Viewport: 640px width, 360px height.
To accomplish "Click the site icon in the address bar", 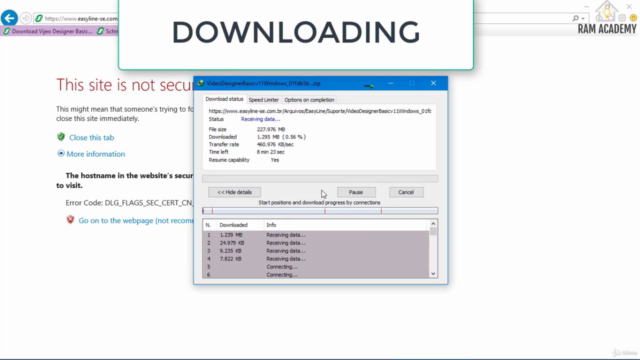I will point(39,18).
